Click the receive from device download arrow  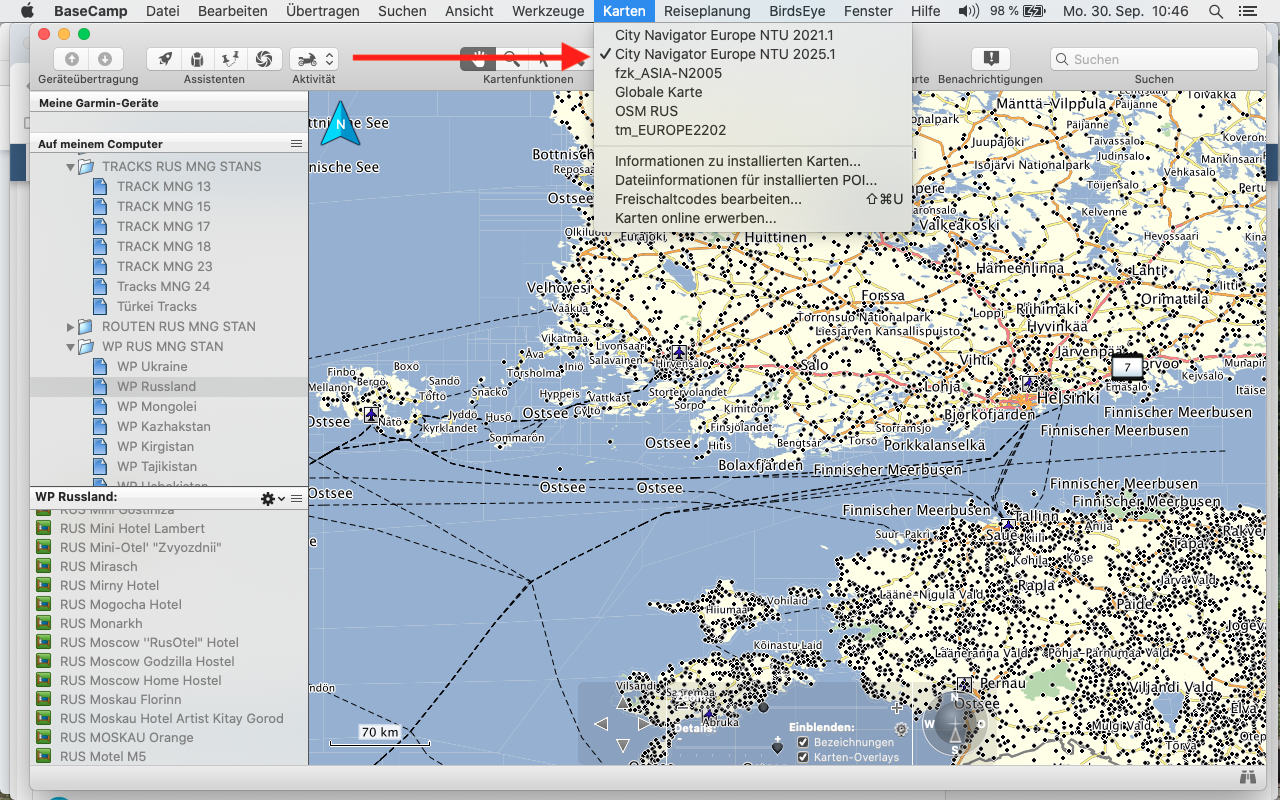[105, 59]
